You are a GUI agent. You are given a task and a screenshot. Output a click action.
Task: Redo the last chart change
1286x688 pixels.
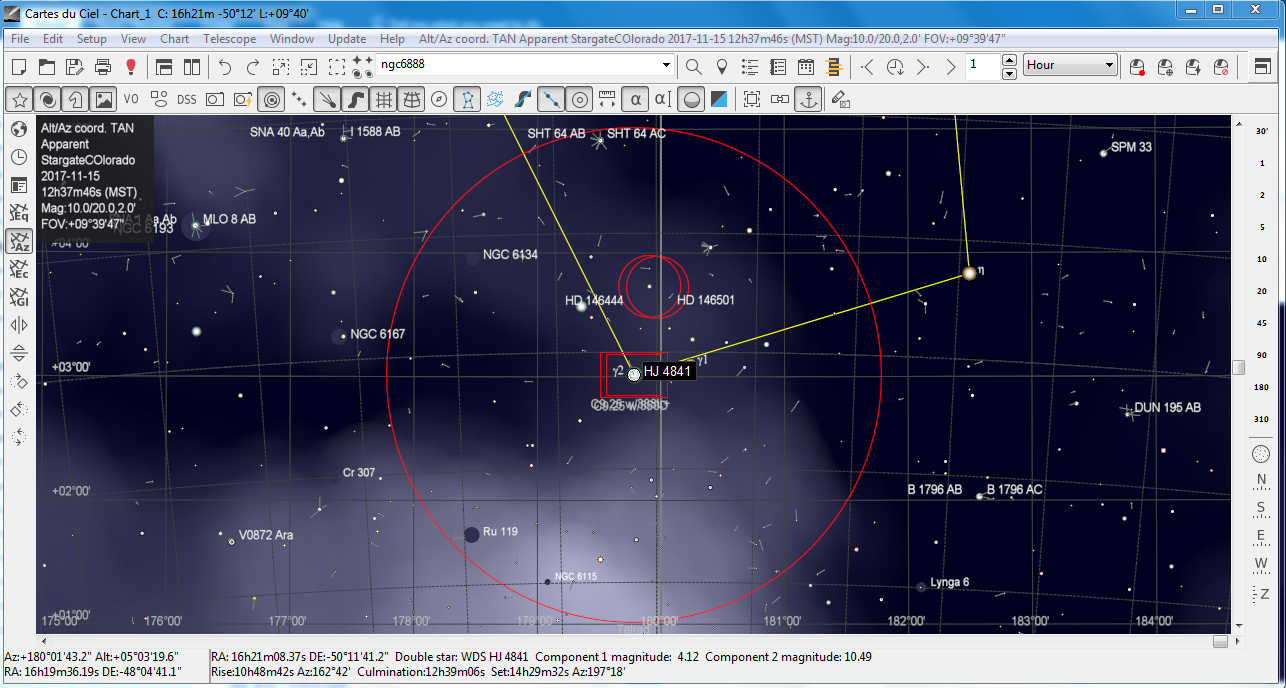click(253, 67)
